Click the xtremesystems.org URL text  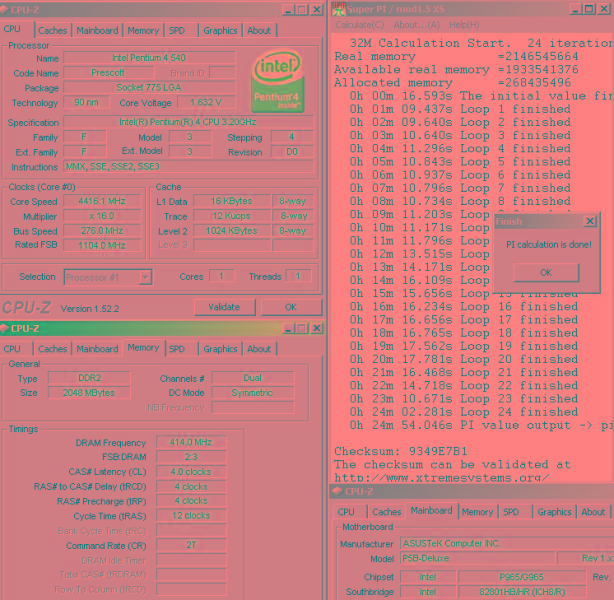(x=442, y=477)
